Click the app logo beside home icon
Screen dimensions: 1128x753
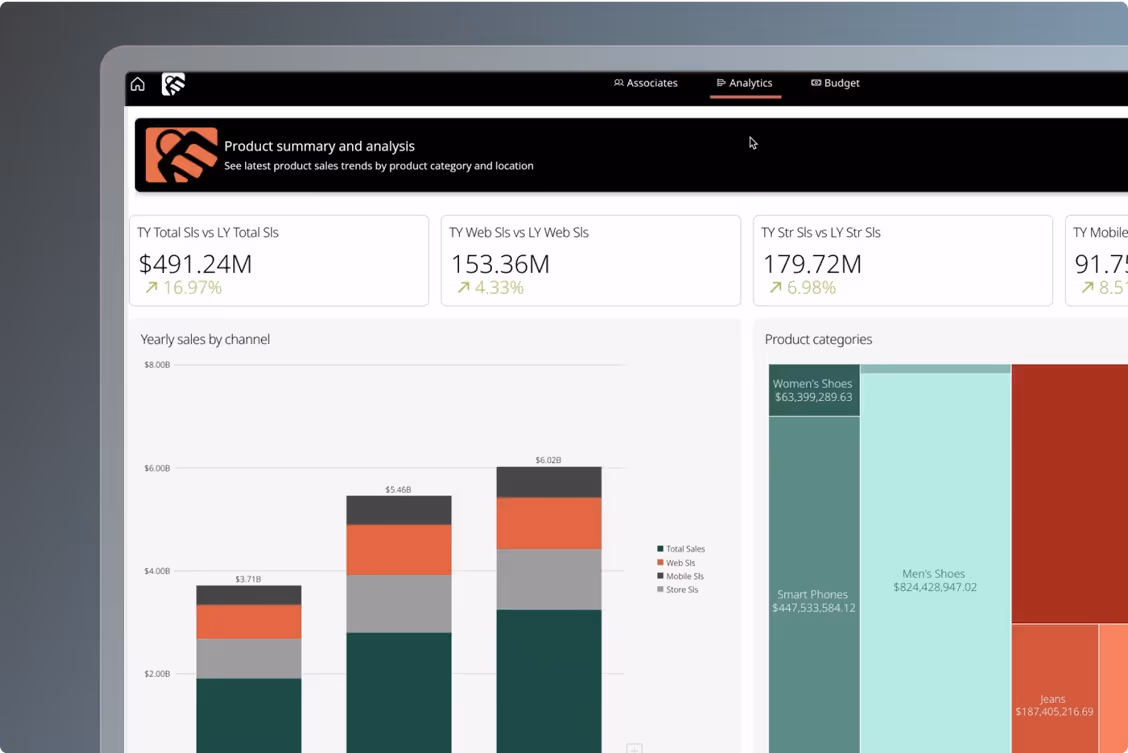[173, 84]
